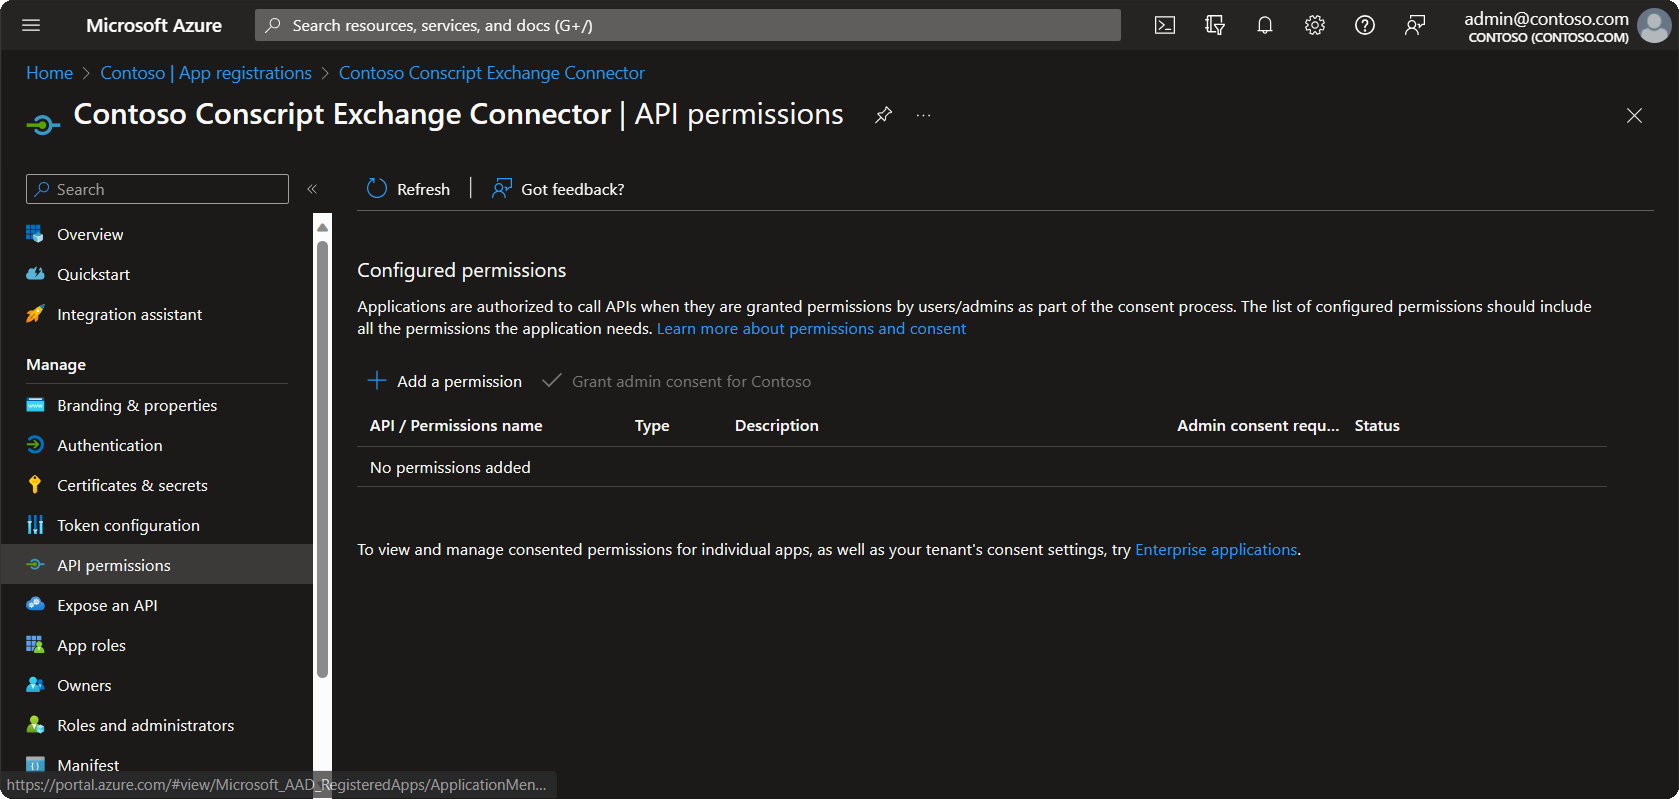Open portal settings gear
The width and height of the screenshot is (1679, 799).
click(1315, 25)
